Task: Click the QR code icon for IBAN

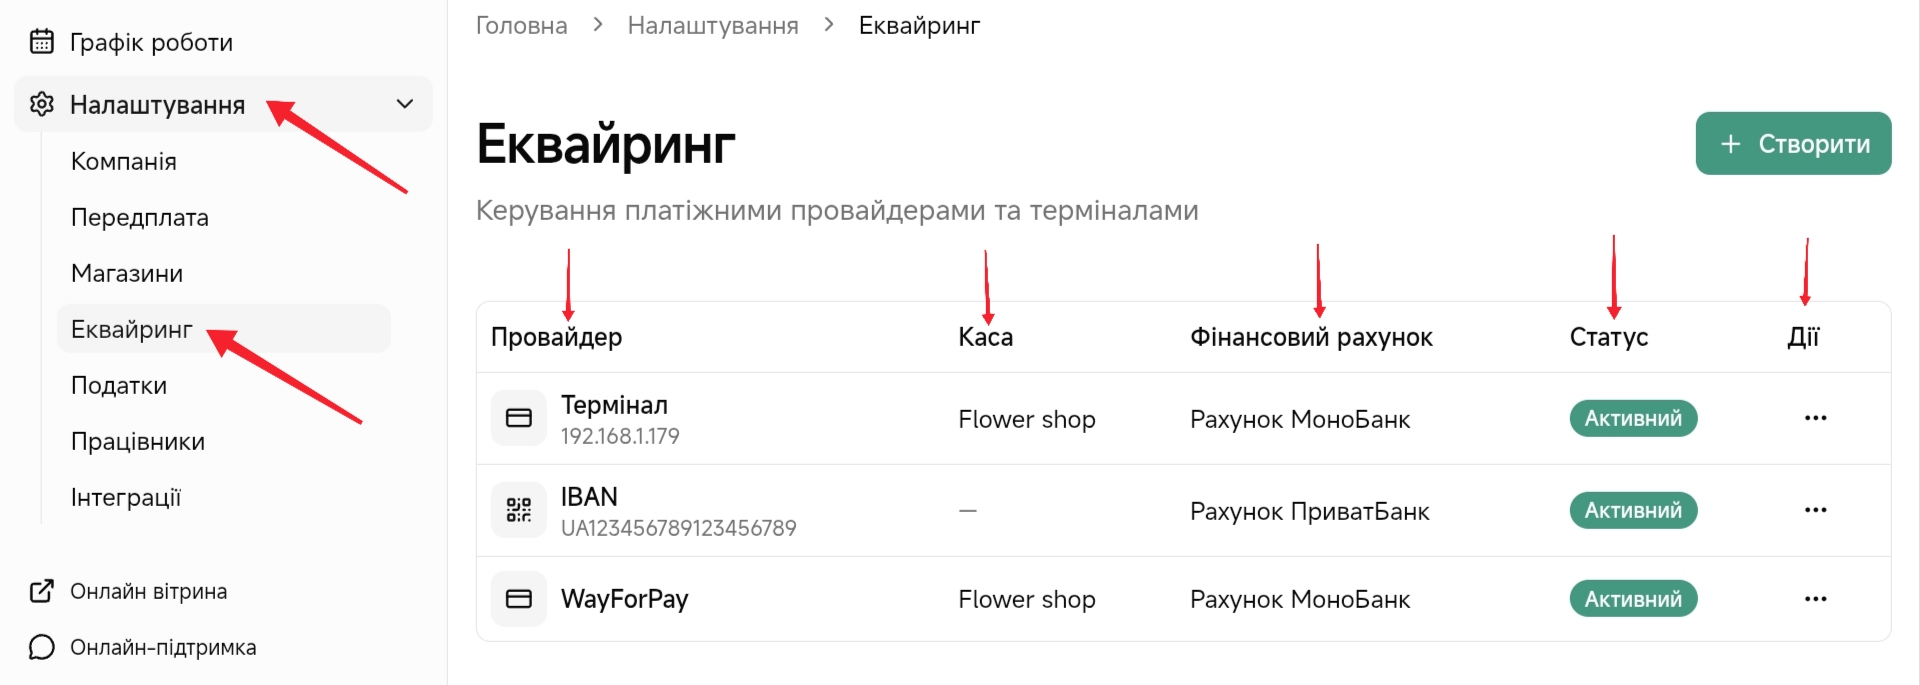Action: 518,510
